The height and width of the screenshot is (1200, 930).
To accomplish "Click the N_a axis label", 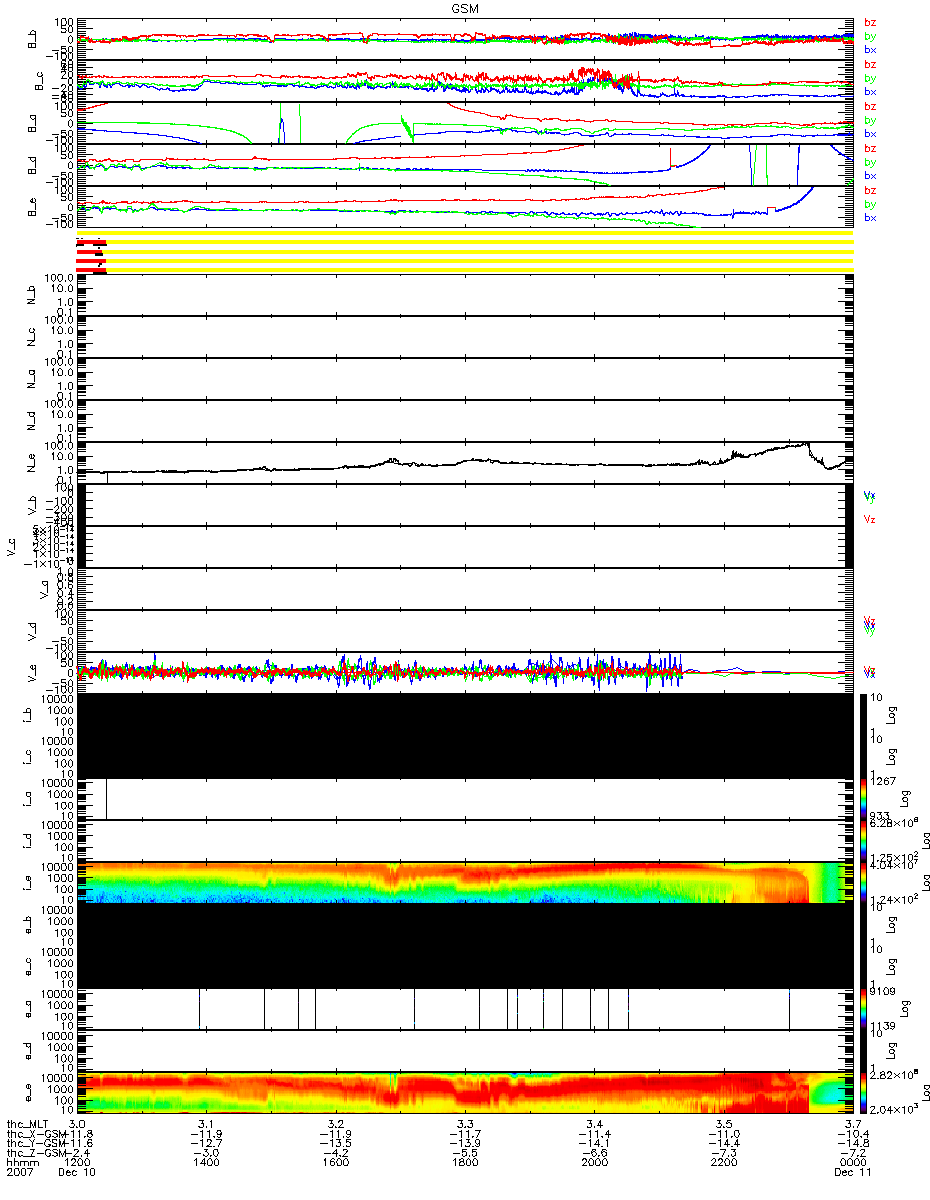I will [x=29, y=379].
